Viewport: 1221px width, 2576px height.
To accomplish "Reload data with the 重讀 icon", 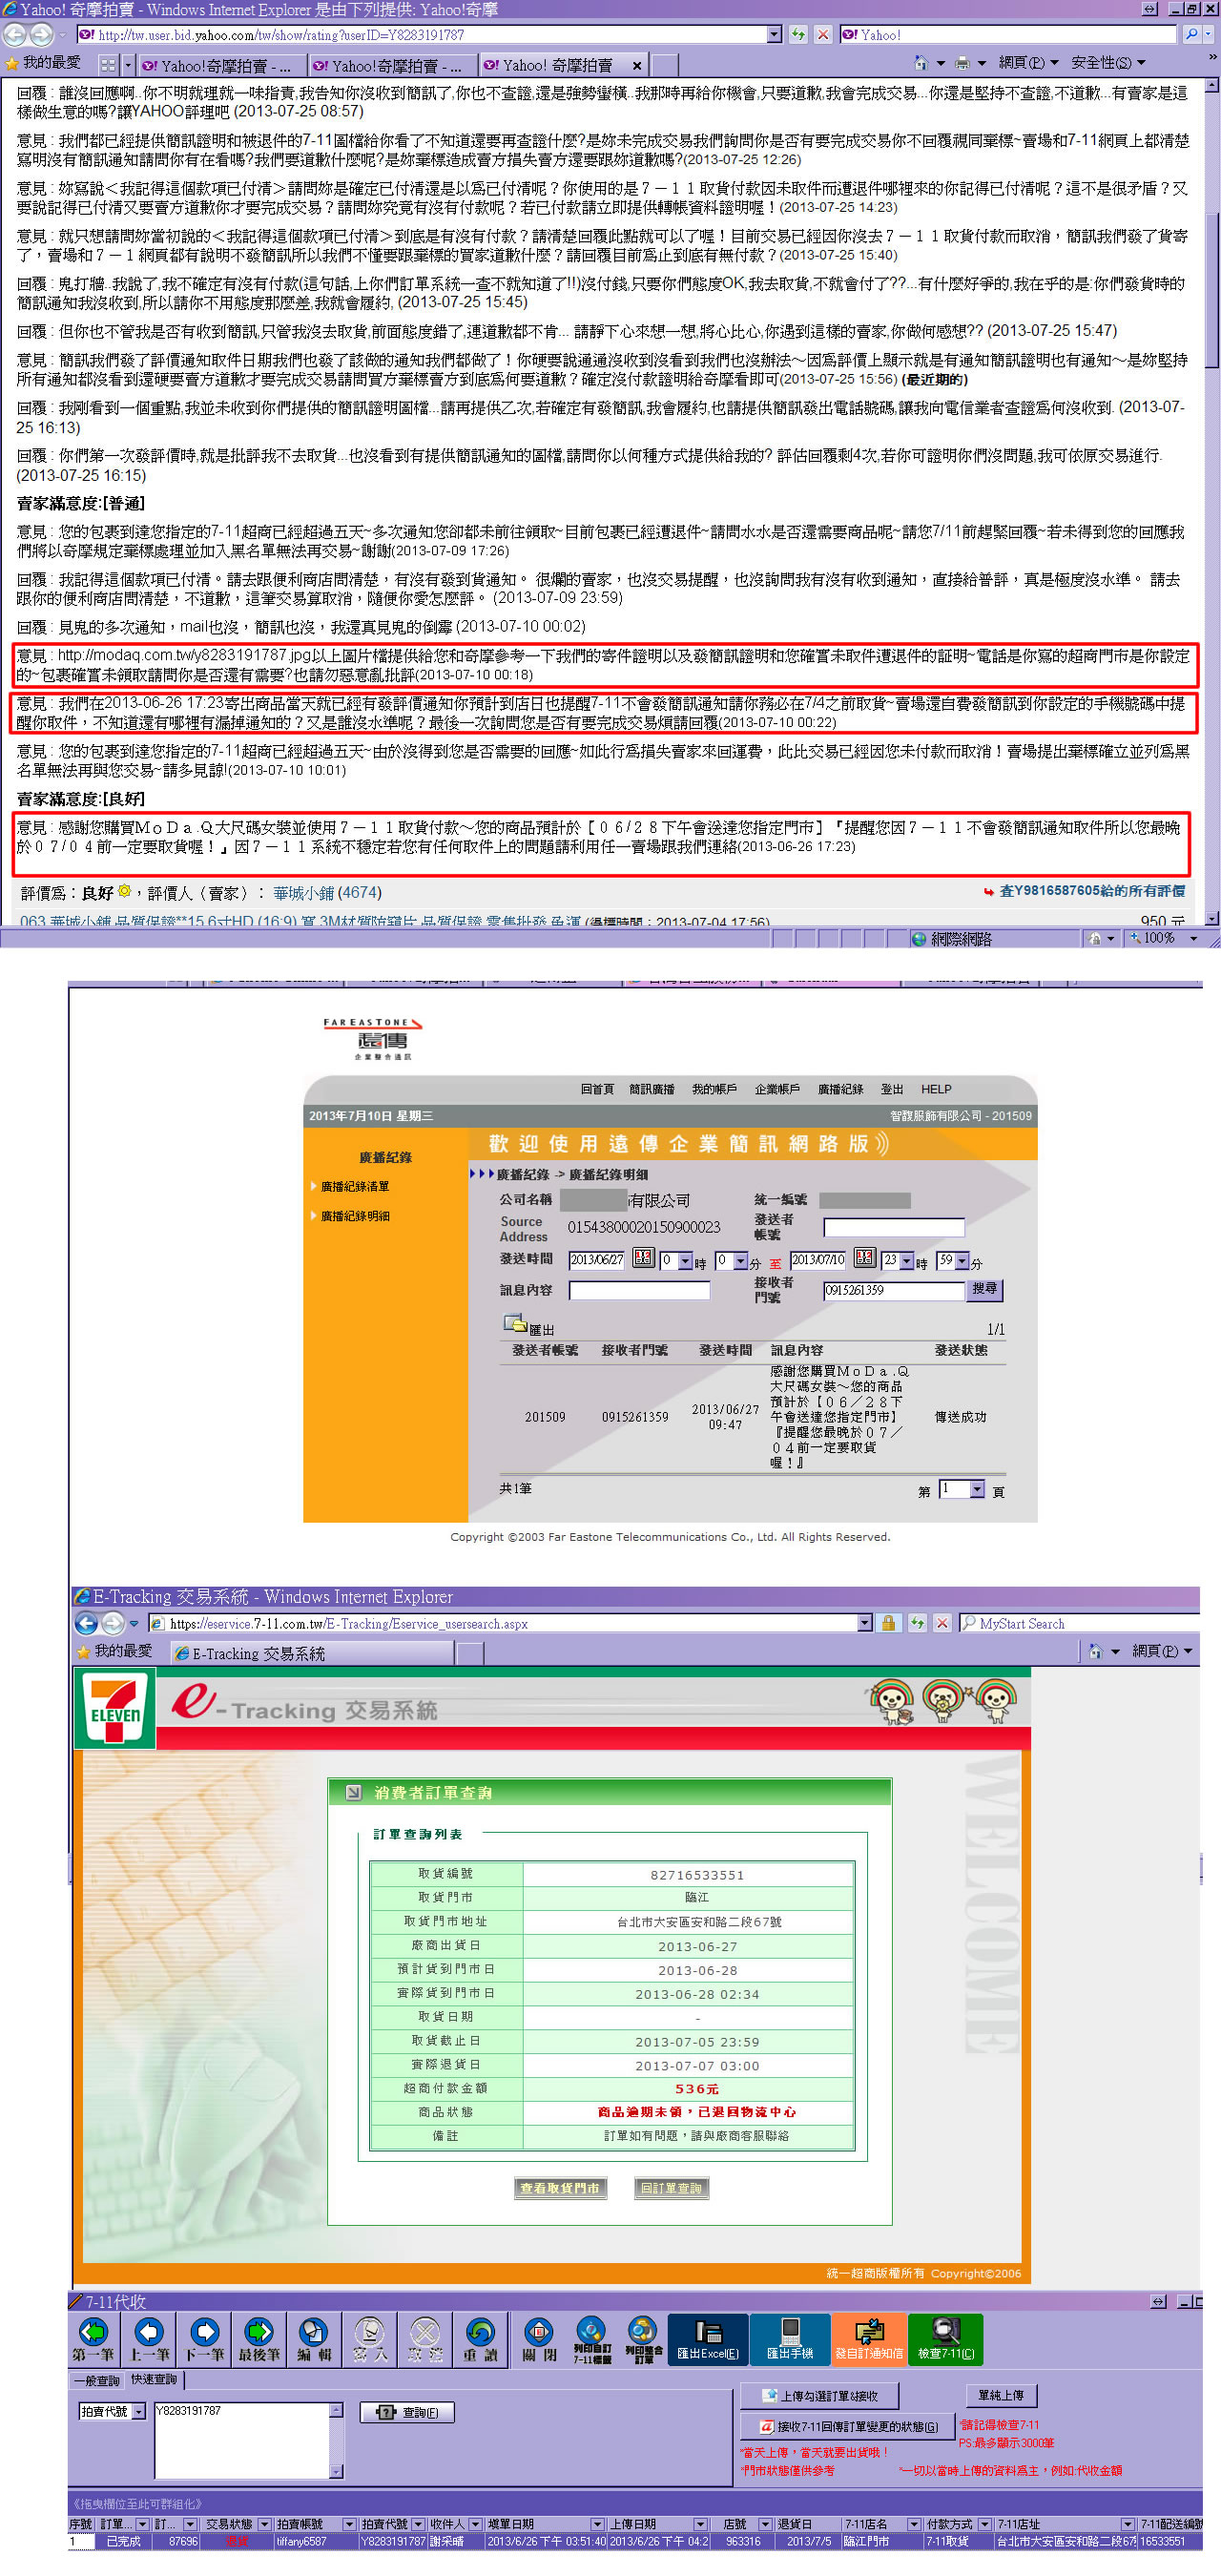I will point(481,2339).
